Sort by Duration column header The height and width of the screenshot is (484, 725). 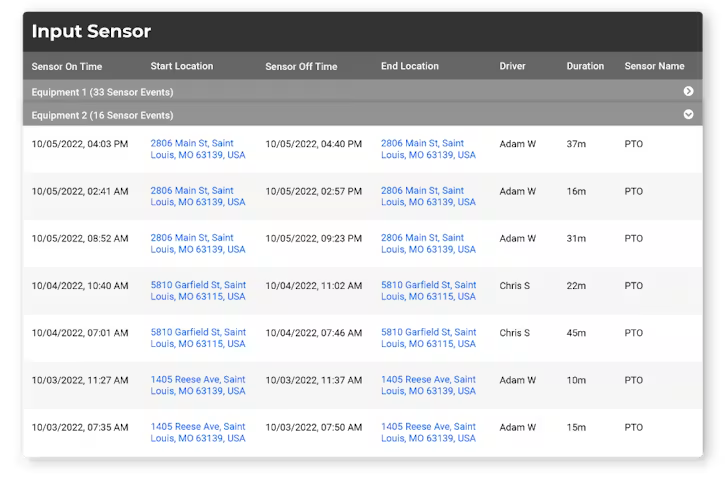585,66
